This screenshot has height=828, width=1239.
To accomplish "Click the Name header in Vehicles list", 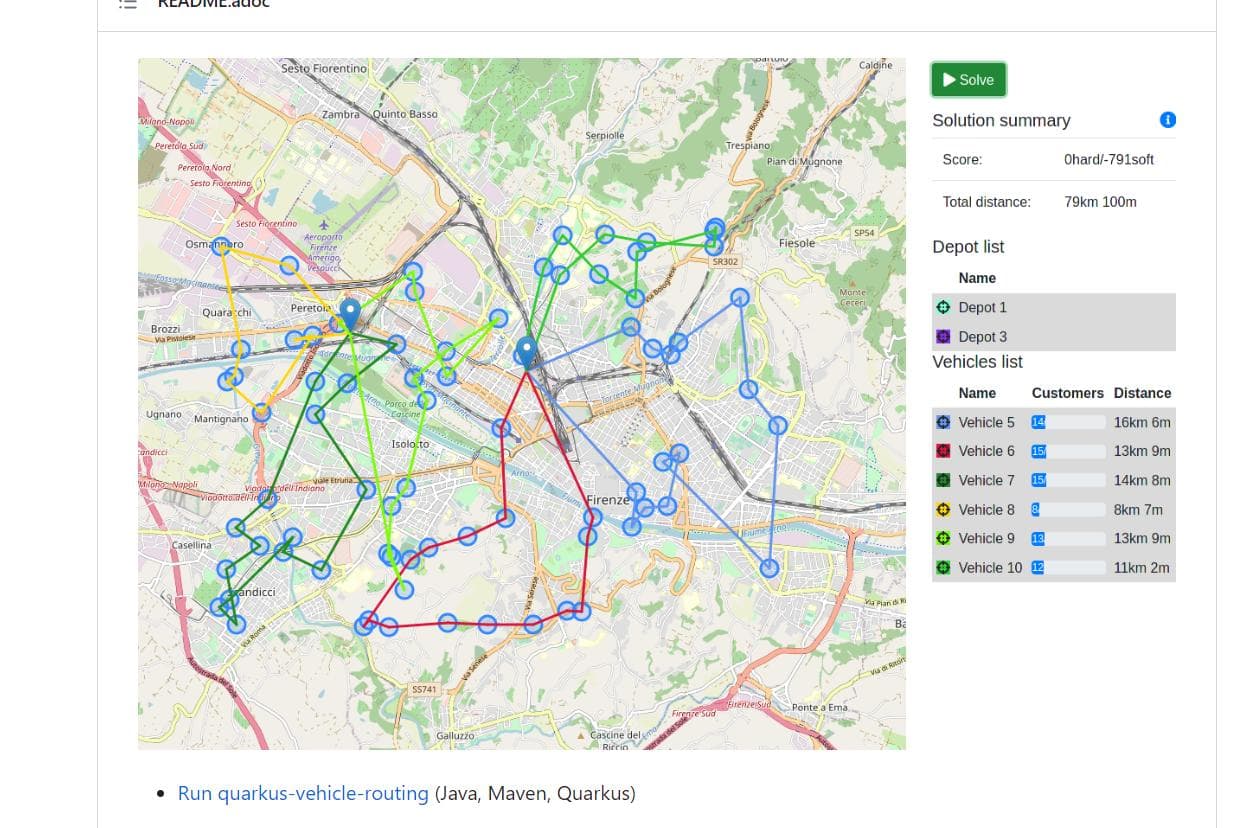I will [977, 393].
